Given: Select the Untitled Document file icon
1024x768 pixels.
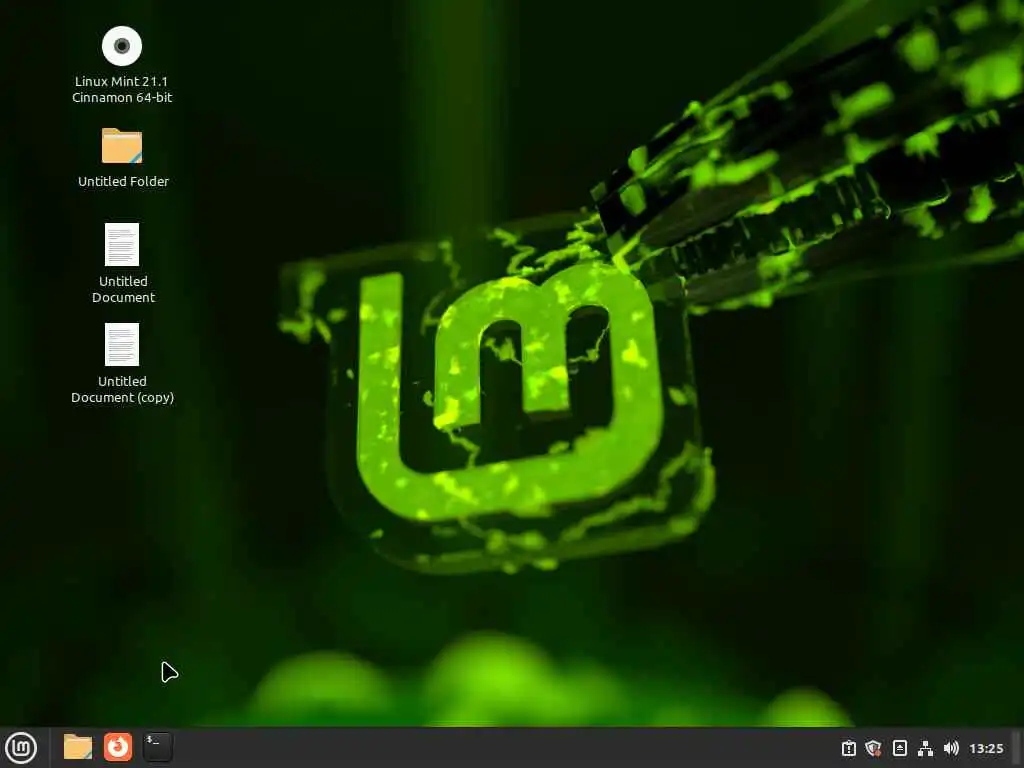Looking at the screenshot, I should [122, 244].
